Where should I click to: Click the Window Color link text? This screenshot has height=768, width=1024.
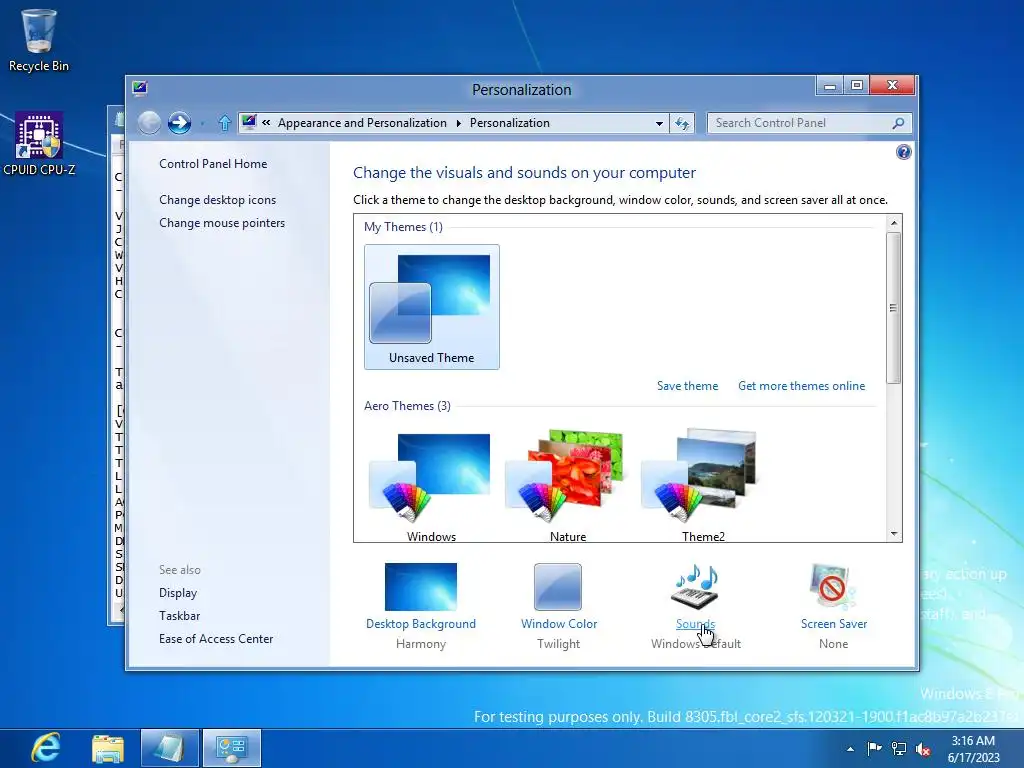[x=559, y=624]
